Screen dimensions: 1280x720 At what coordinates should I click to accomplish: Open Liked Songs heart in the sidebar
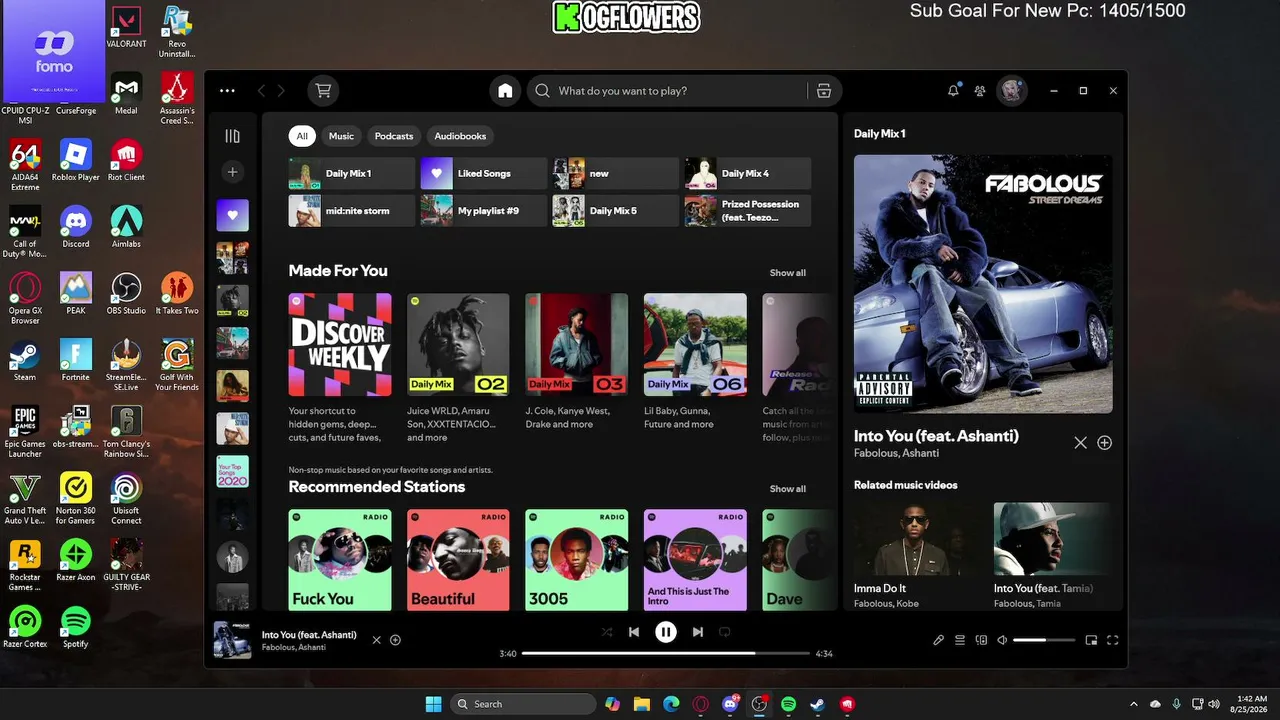tap(233, 215)
